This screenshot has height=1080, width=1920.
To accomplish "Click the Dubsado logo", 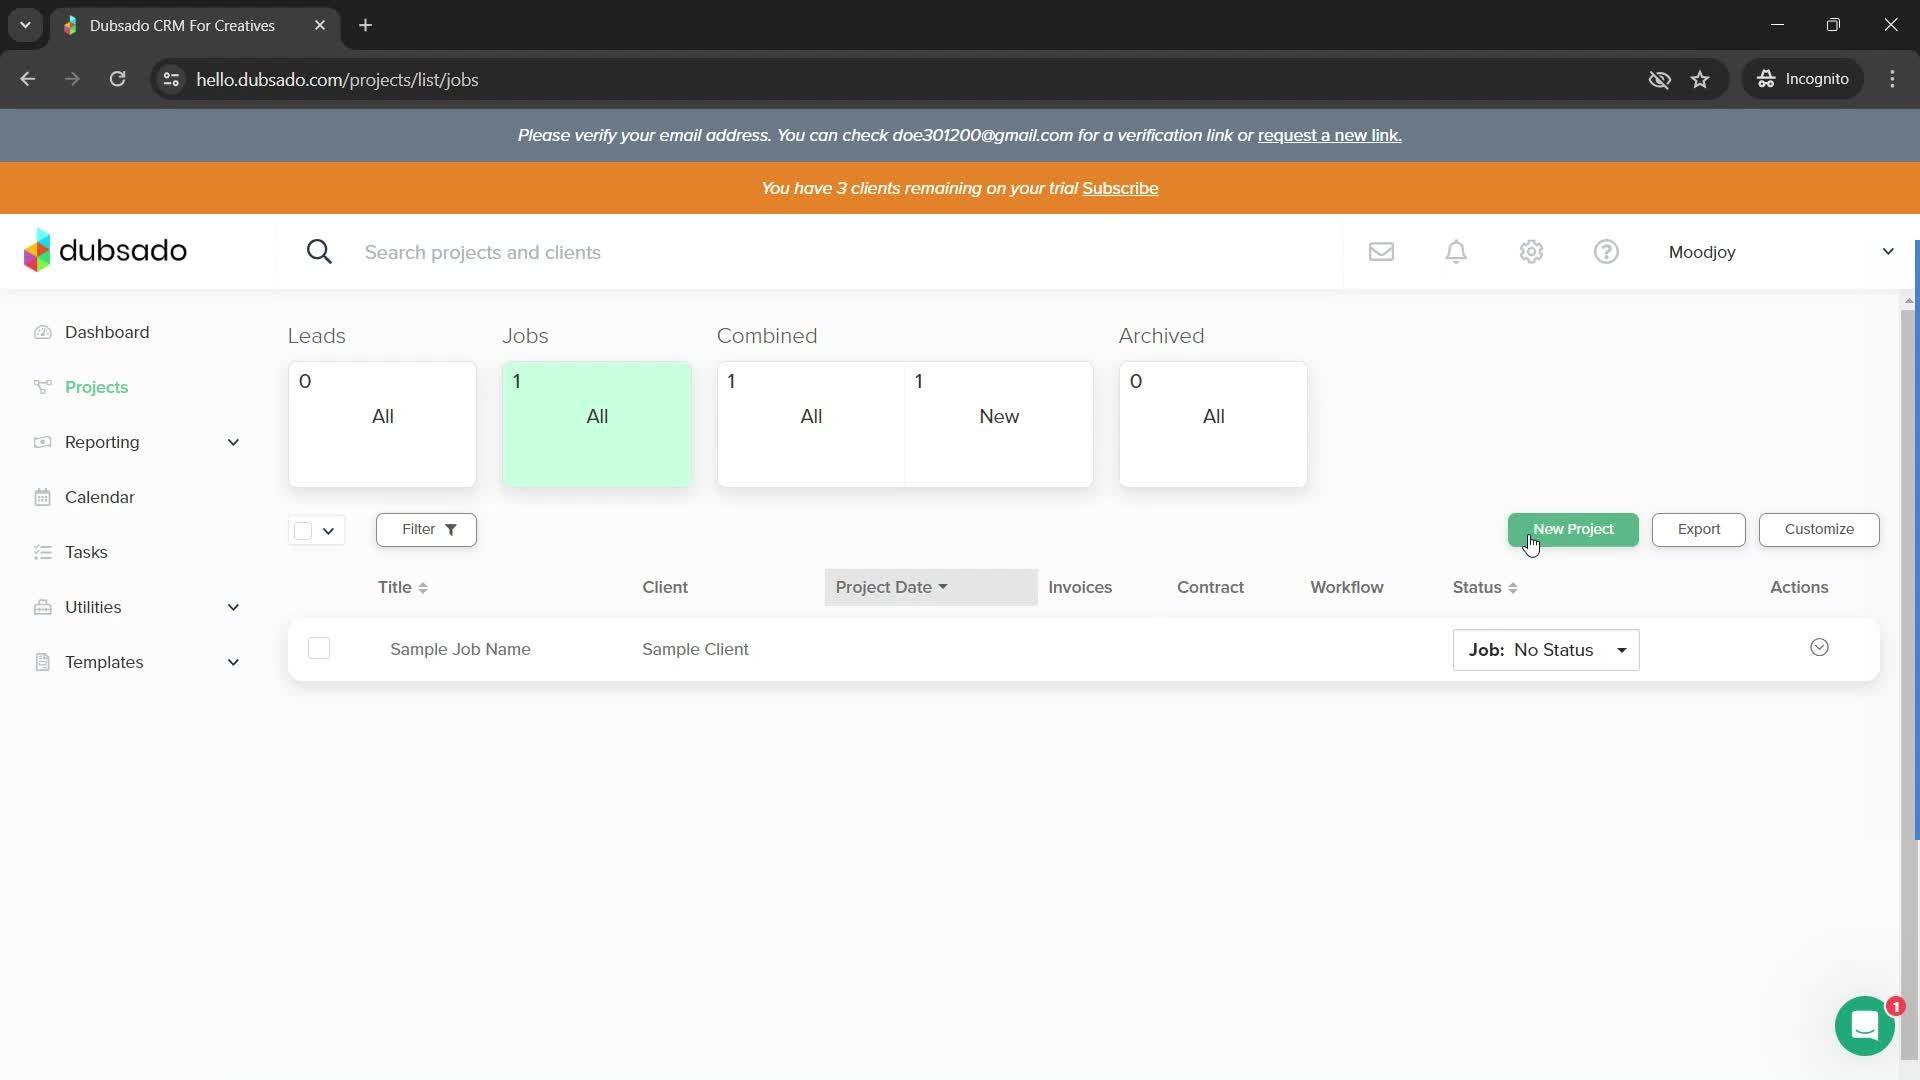I will pyautogui.click(x=105, y=250).
